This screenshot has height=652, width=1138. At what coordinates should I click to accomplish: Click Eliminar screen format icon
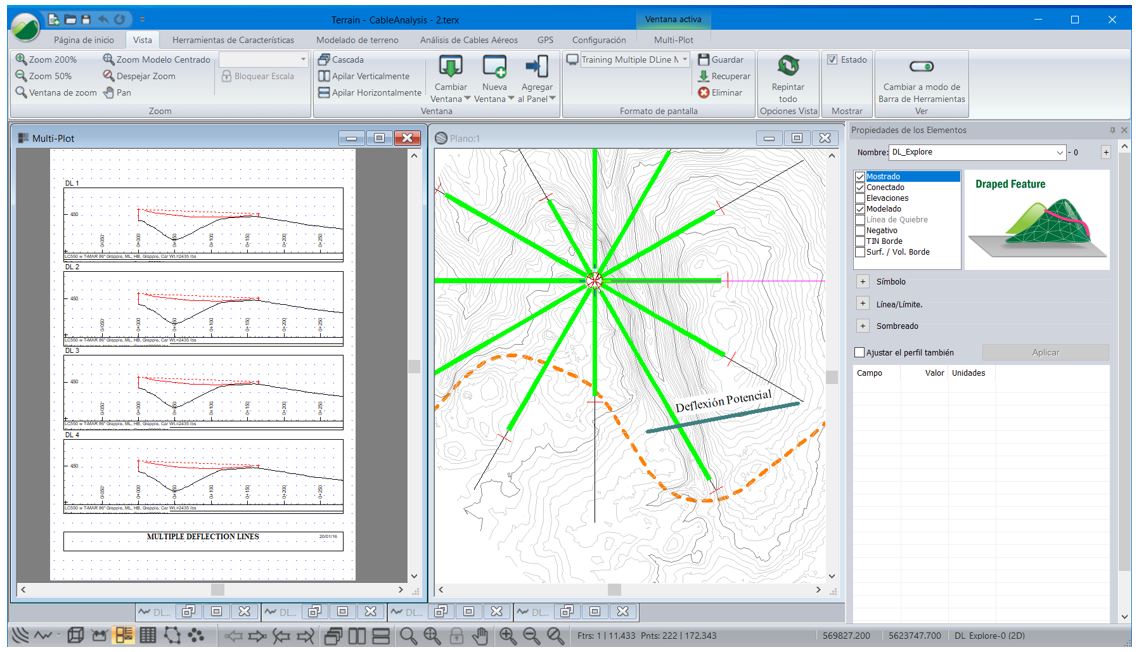(704, 92)
